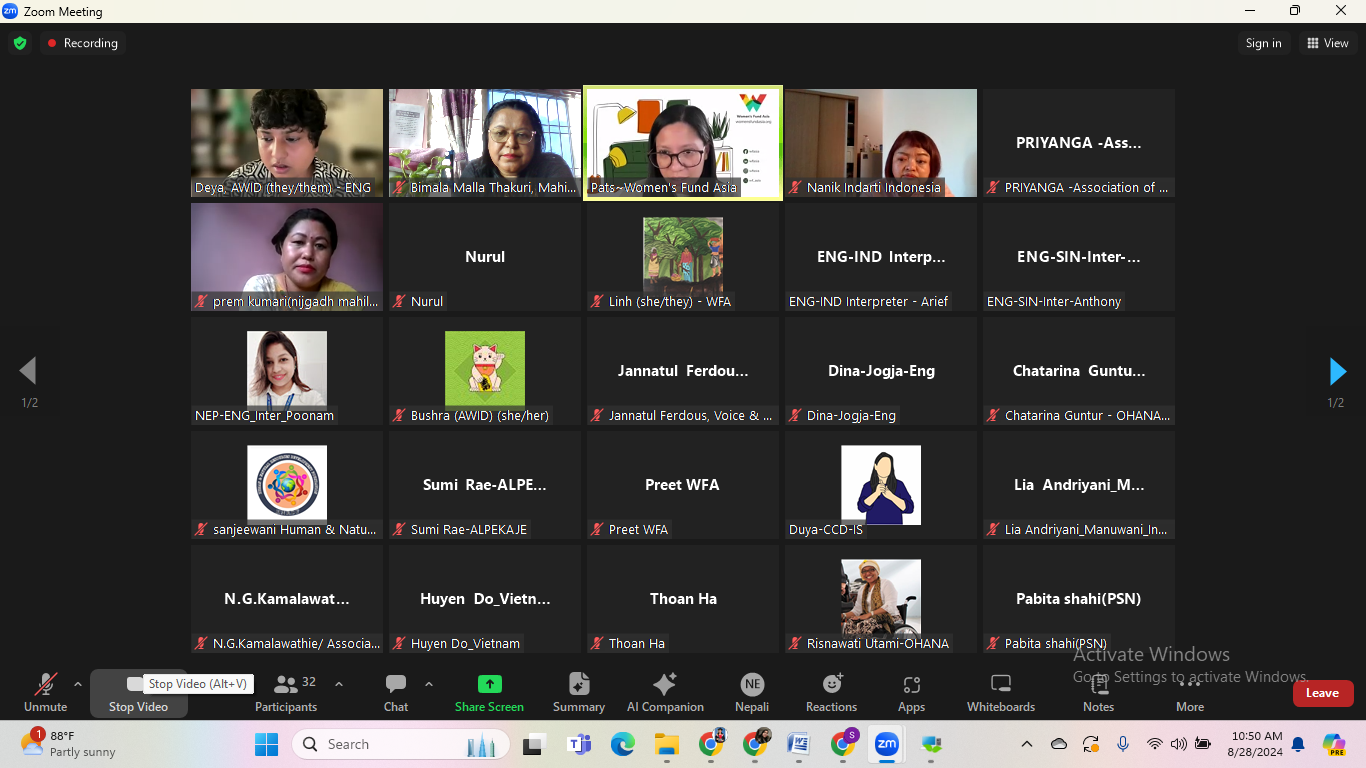1366x768 pixels.
Task: Expand the arrow next to Chat
Action: (x=429, y=685)
